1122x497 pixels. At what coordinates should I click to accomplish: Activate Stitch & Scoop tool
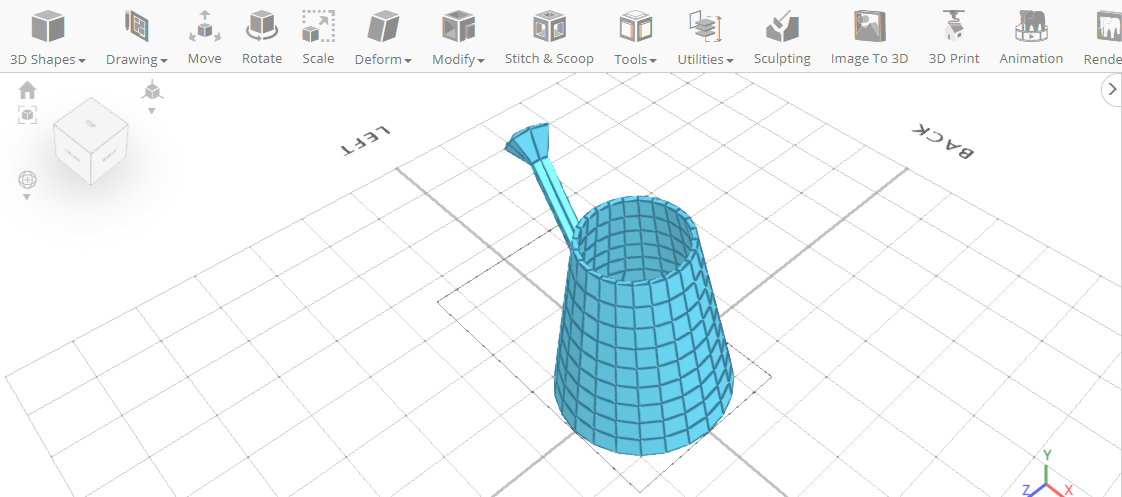point(550,38)
